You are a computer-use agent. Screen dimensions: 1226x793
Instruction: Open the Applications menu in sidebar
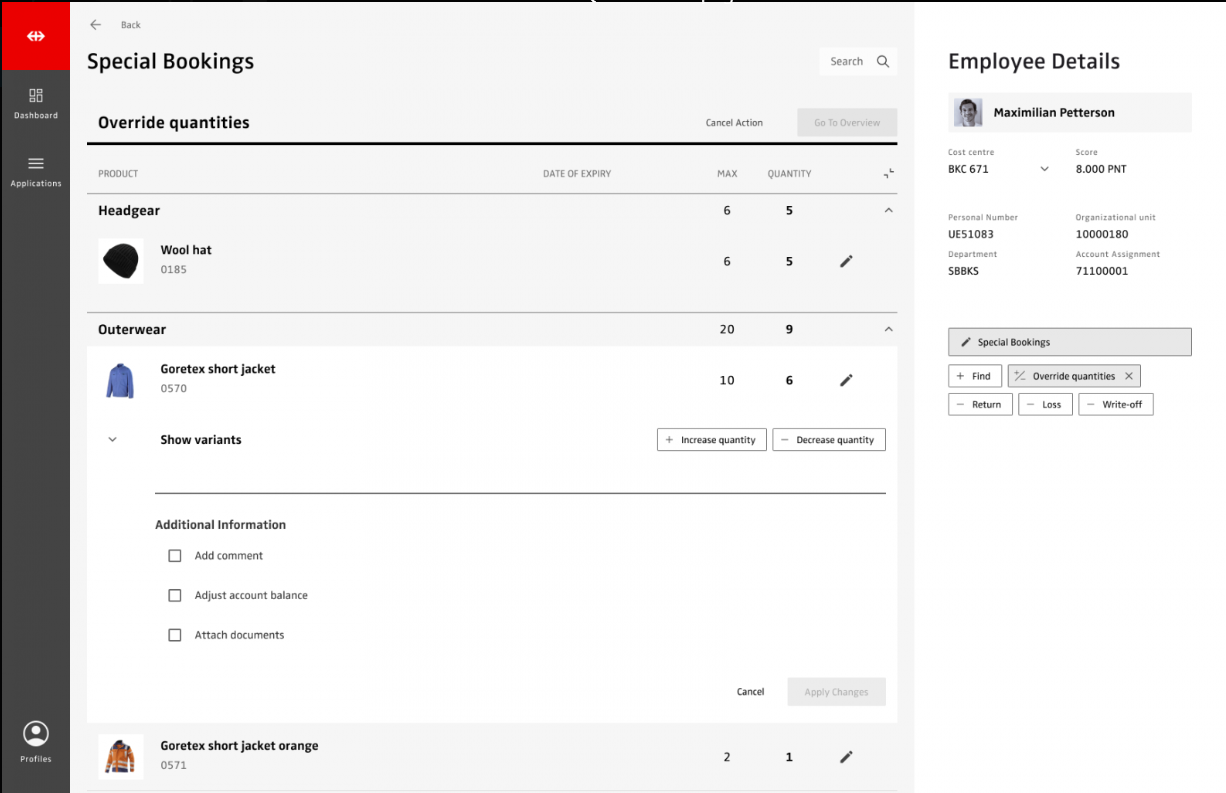(x=36, y=171)
